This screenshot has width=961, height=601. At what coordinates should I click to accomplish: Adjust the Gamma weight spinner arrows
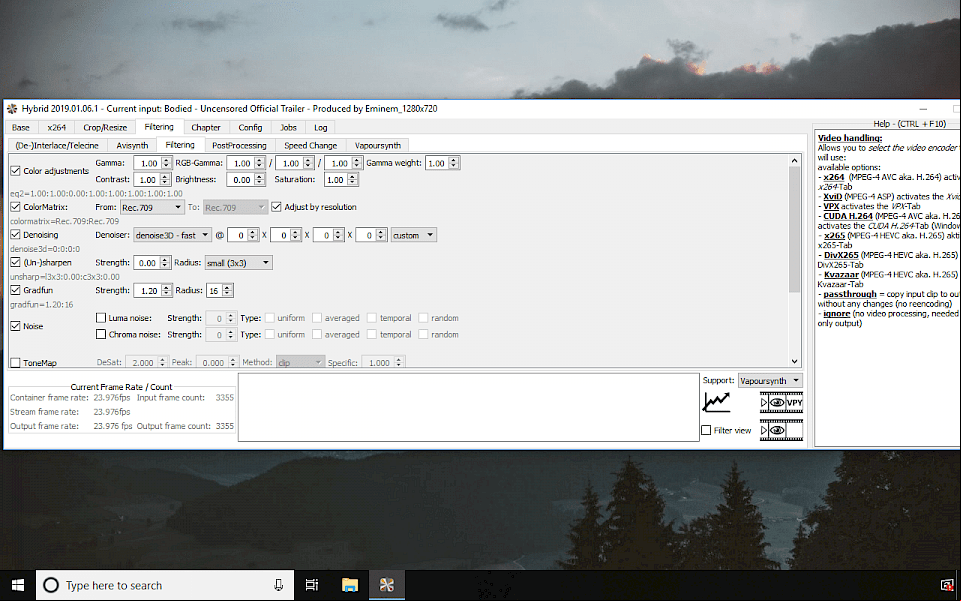tap(454, 164)
